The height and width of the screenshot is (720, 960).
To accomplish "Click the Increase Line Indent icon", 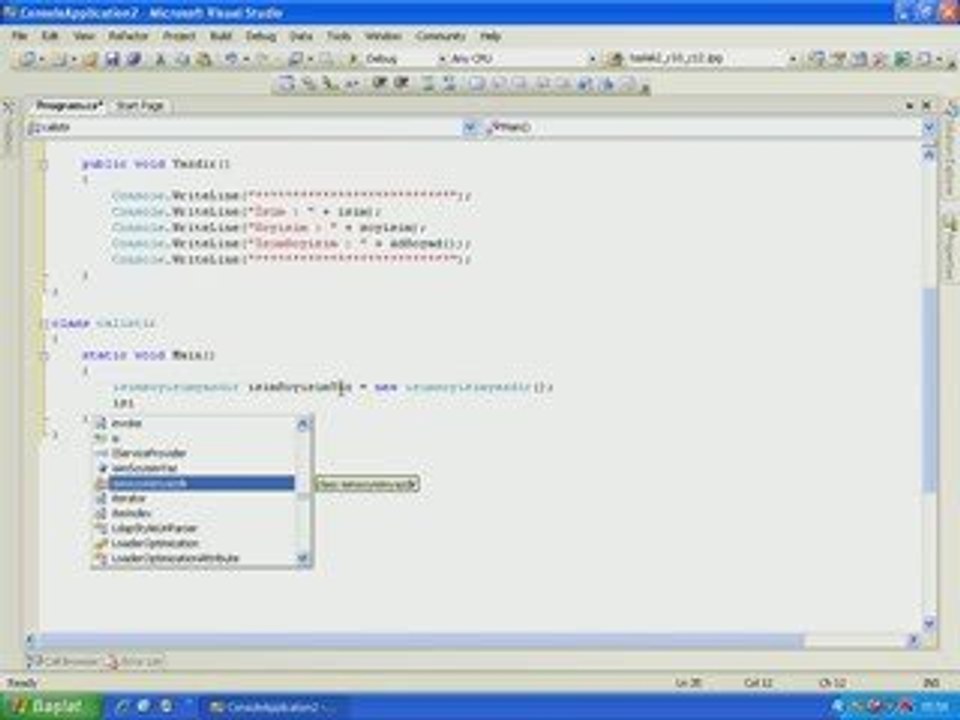I will 402,83.
